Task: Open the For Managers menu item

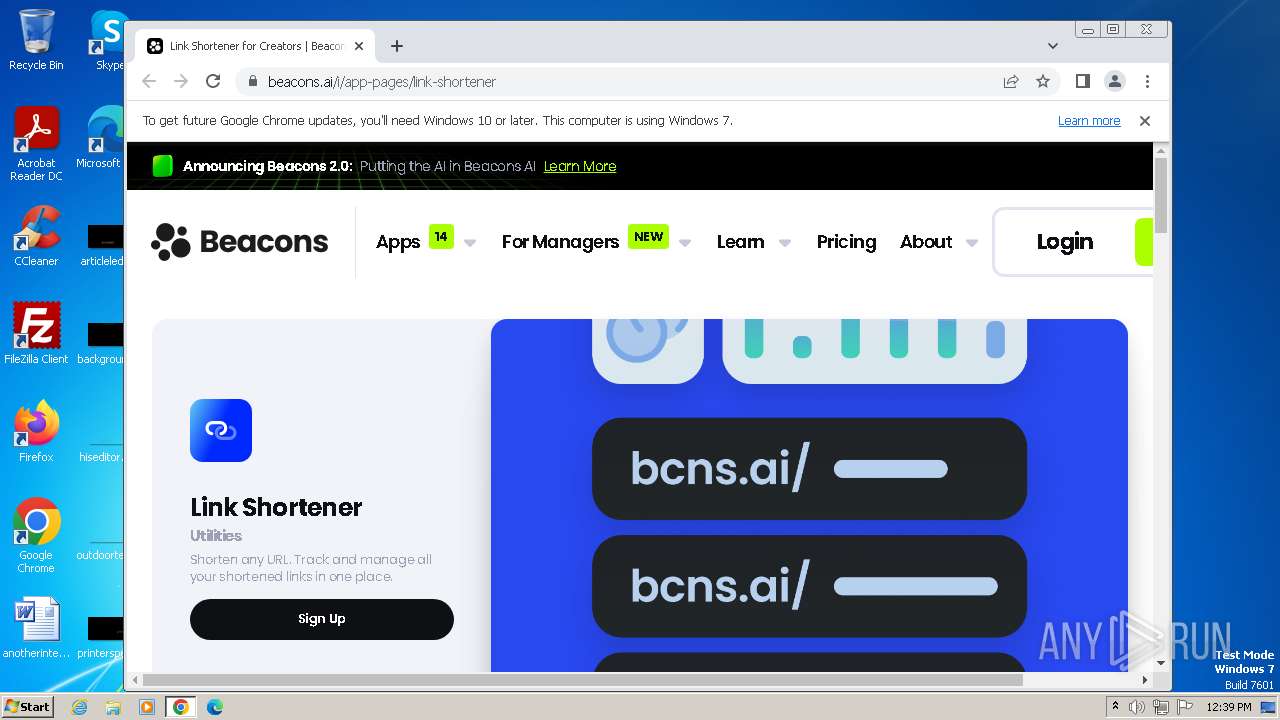Action: pyautogui.click(x=560, y=242)
